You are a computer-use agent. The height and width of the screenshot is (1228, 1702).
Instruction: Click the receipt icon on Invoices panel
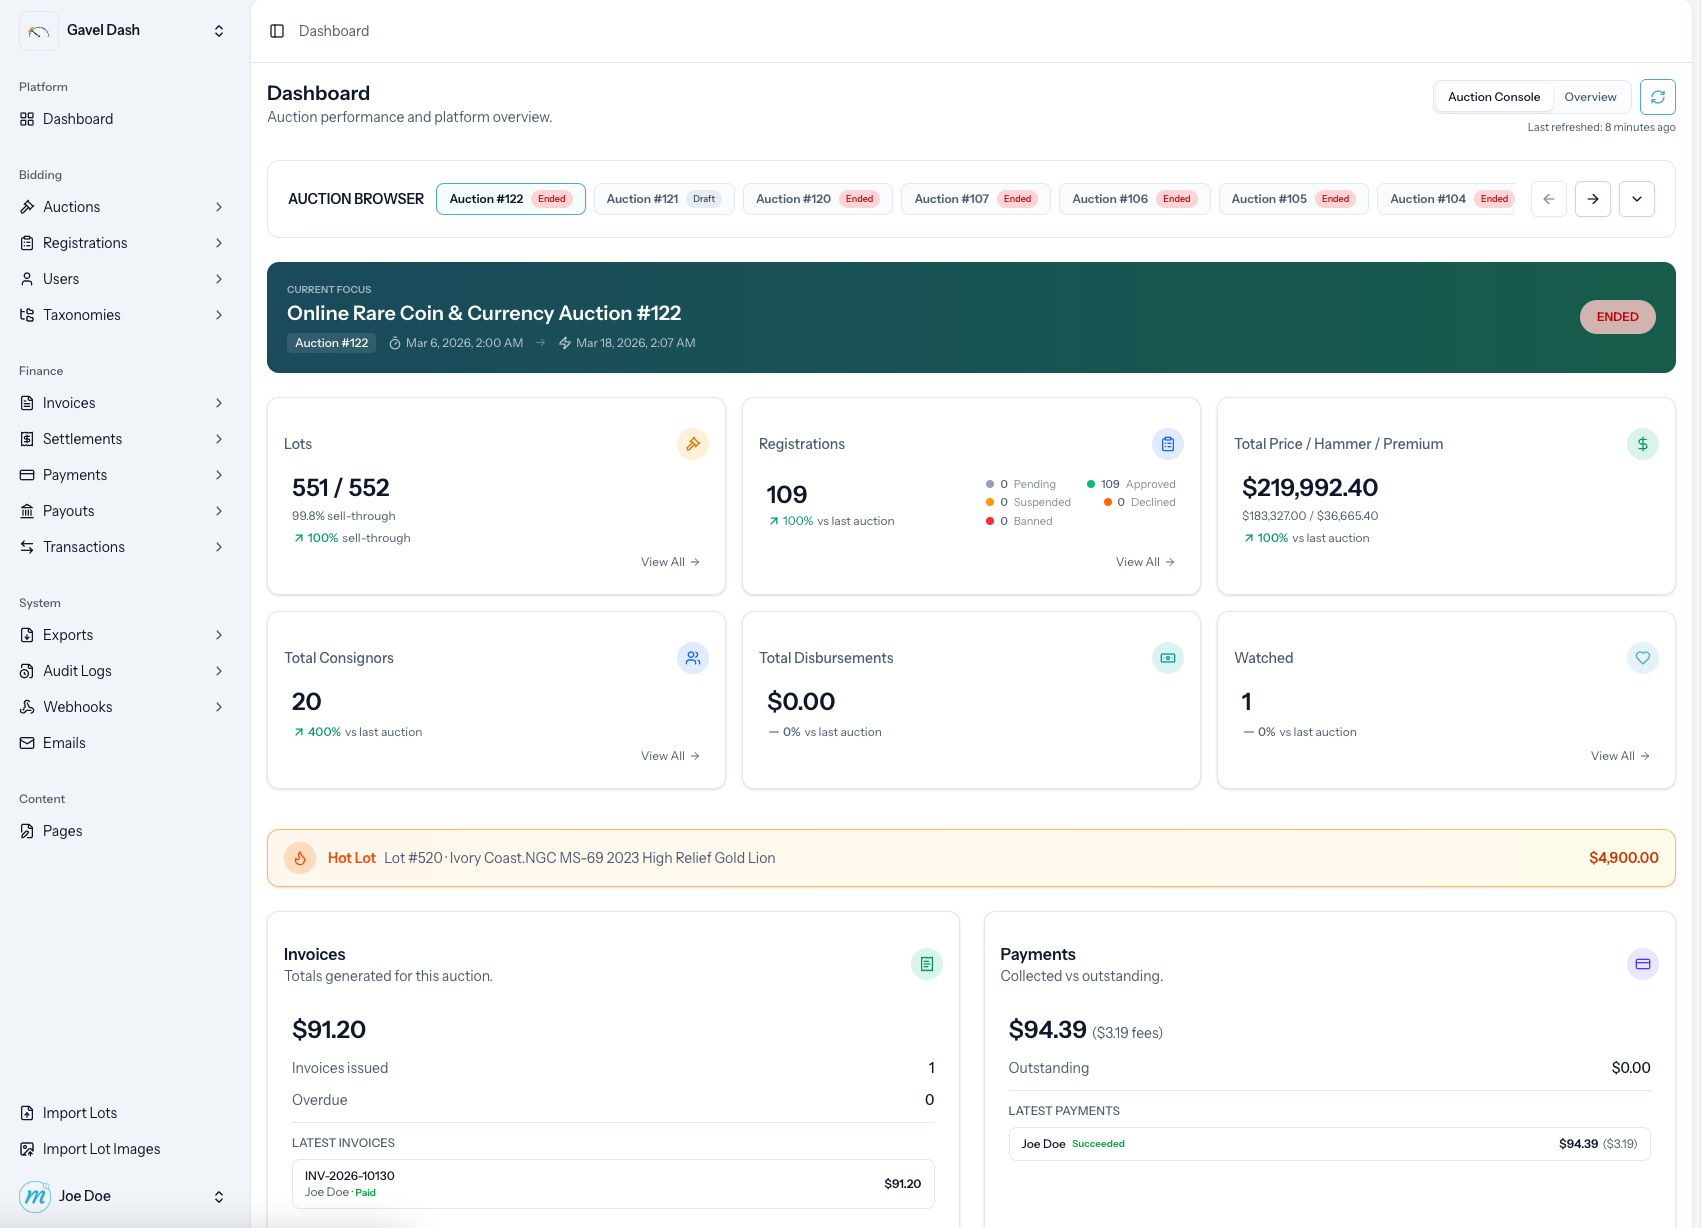pyautogui.click(x=926, y=964)
